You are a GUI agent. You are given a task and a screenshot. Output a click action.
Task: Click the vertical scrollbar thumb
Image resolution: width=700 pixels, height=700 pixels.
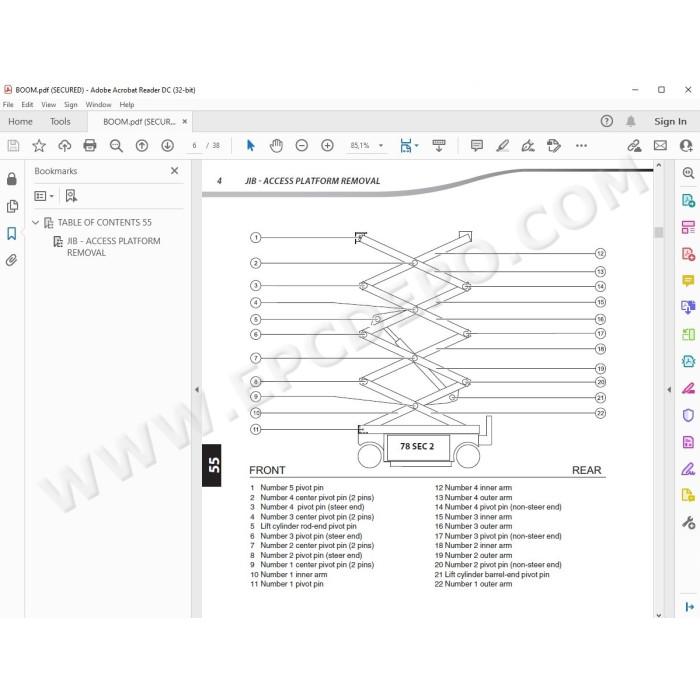[x=658, y=232]
